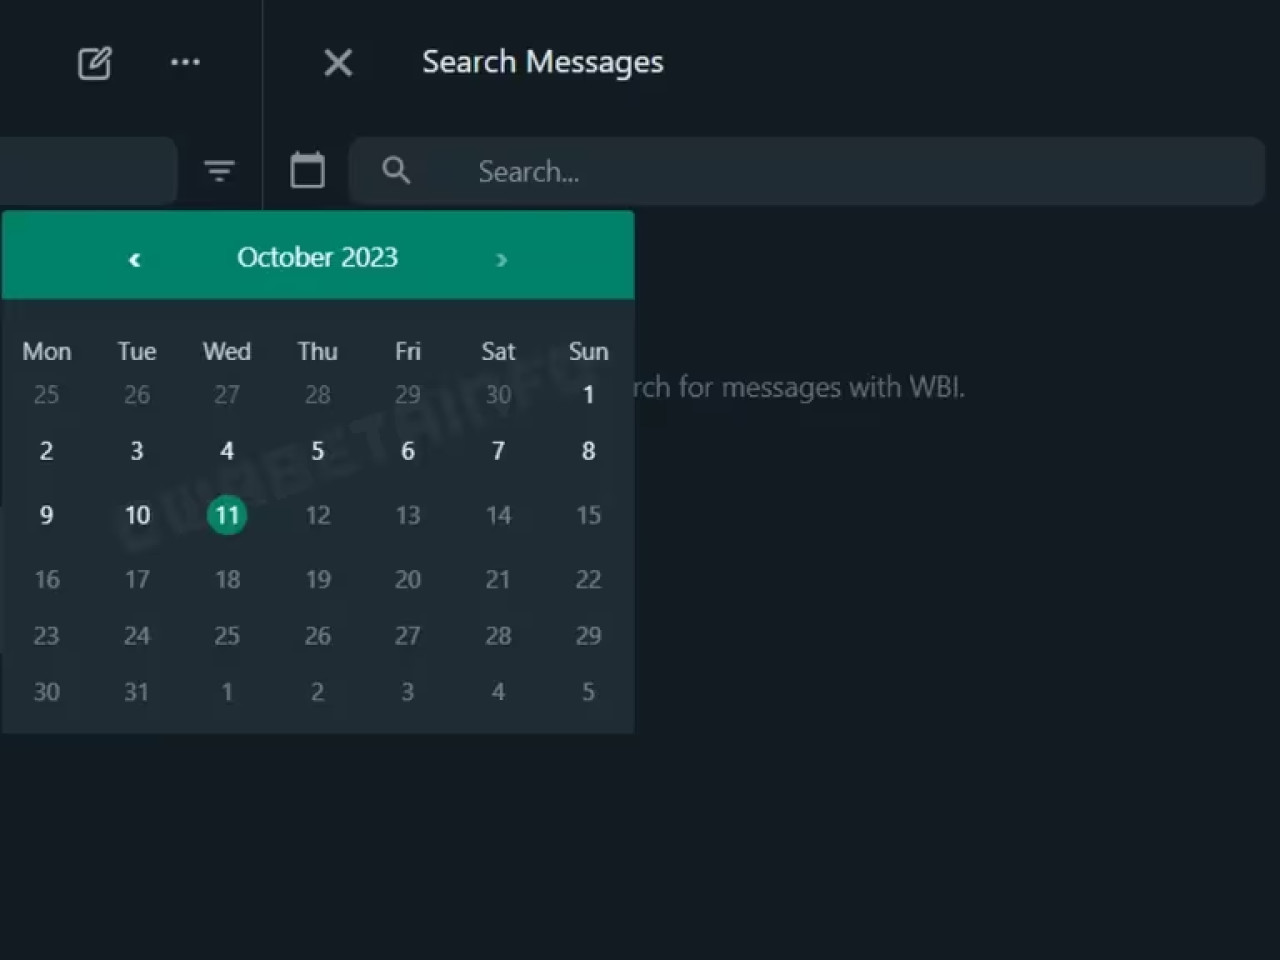Click October 14 in the calendar
This screenshot has height=960, width=1280.
pos(498,515)
